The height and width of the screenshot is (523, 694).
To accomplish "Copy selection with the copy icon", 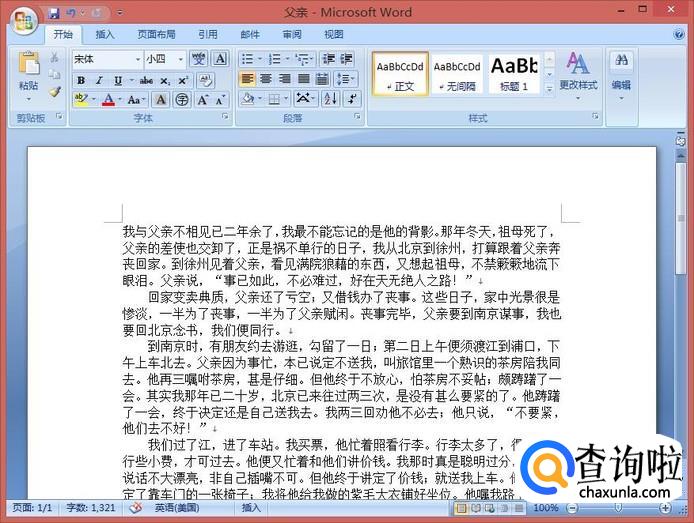I will [54, 74].
